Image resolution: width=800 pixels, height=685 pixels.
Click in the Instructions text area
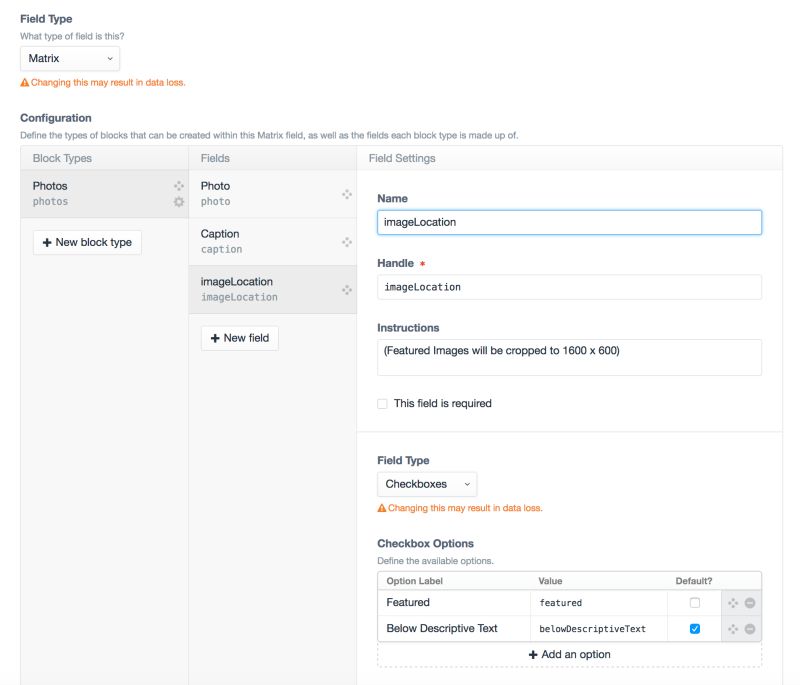[x=569, y=358]
